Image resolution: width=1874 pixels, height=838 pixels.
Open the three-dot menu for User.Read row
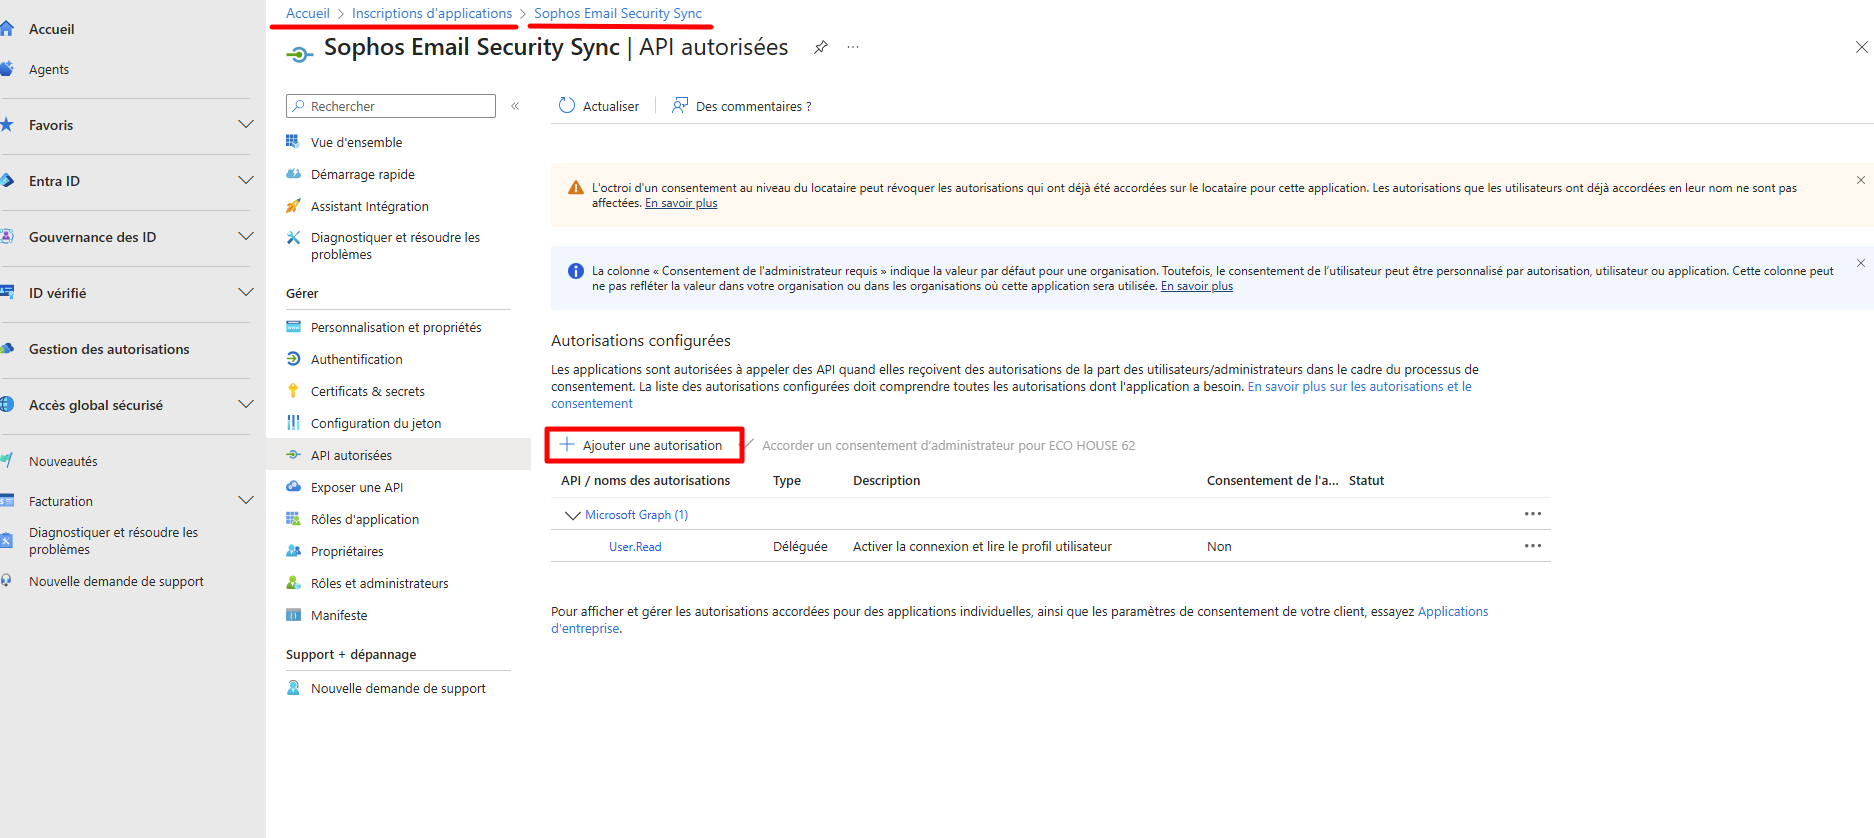click(1533, 546)
